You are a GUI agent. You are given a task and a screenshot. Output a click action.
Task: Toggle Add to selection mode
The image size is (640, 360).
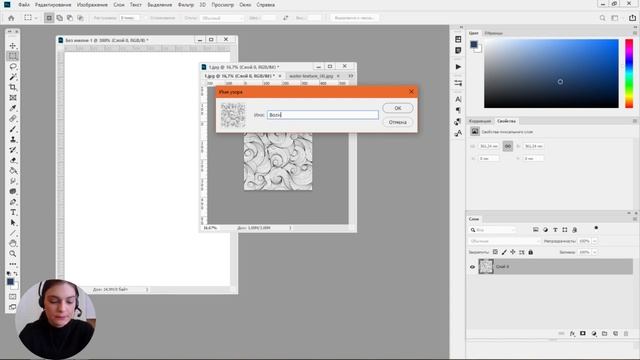[60, 18]
